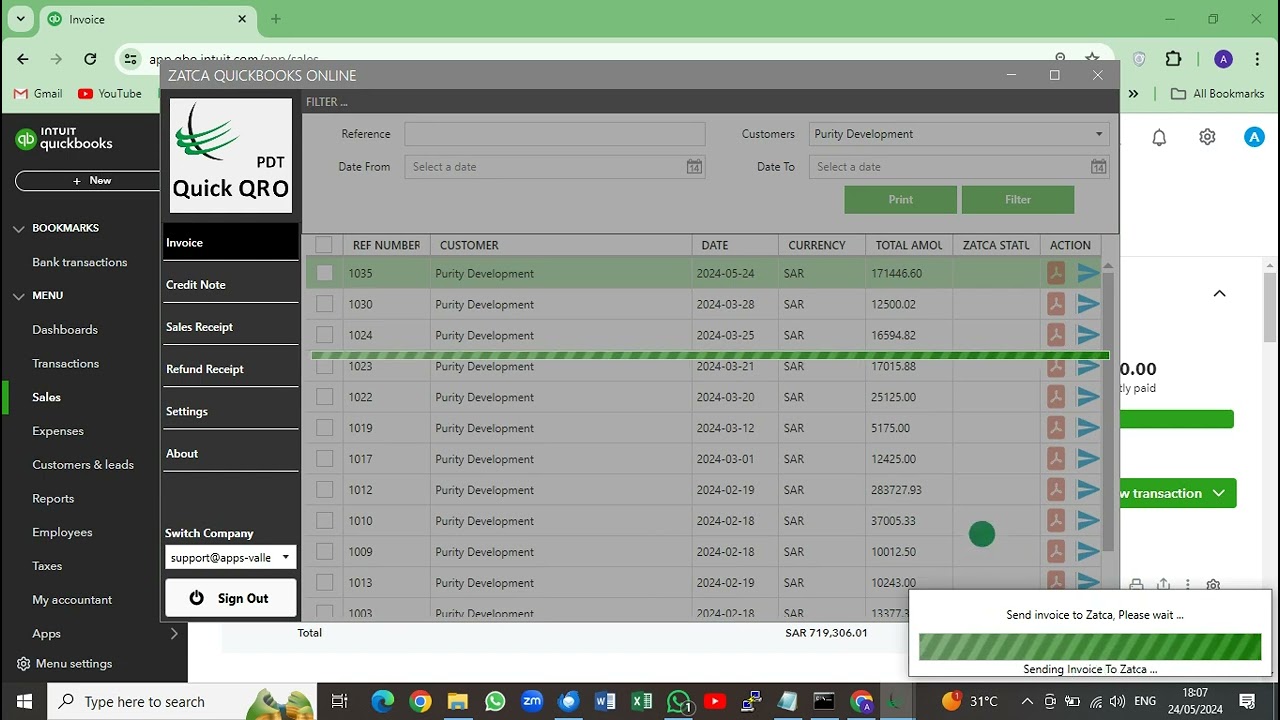The height and width of the screenshot is (720, 1280).
Task: Open WhatsApp from the taskbar
Action: point(495,701)
